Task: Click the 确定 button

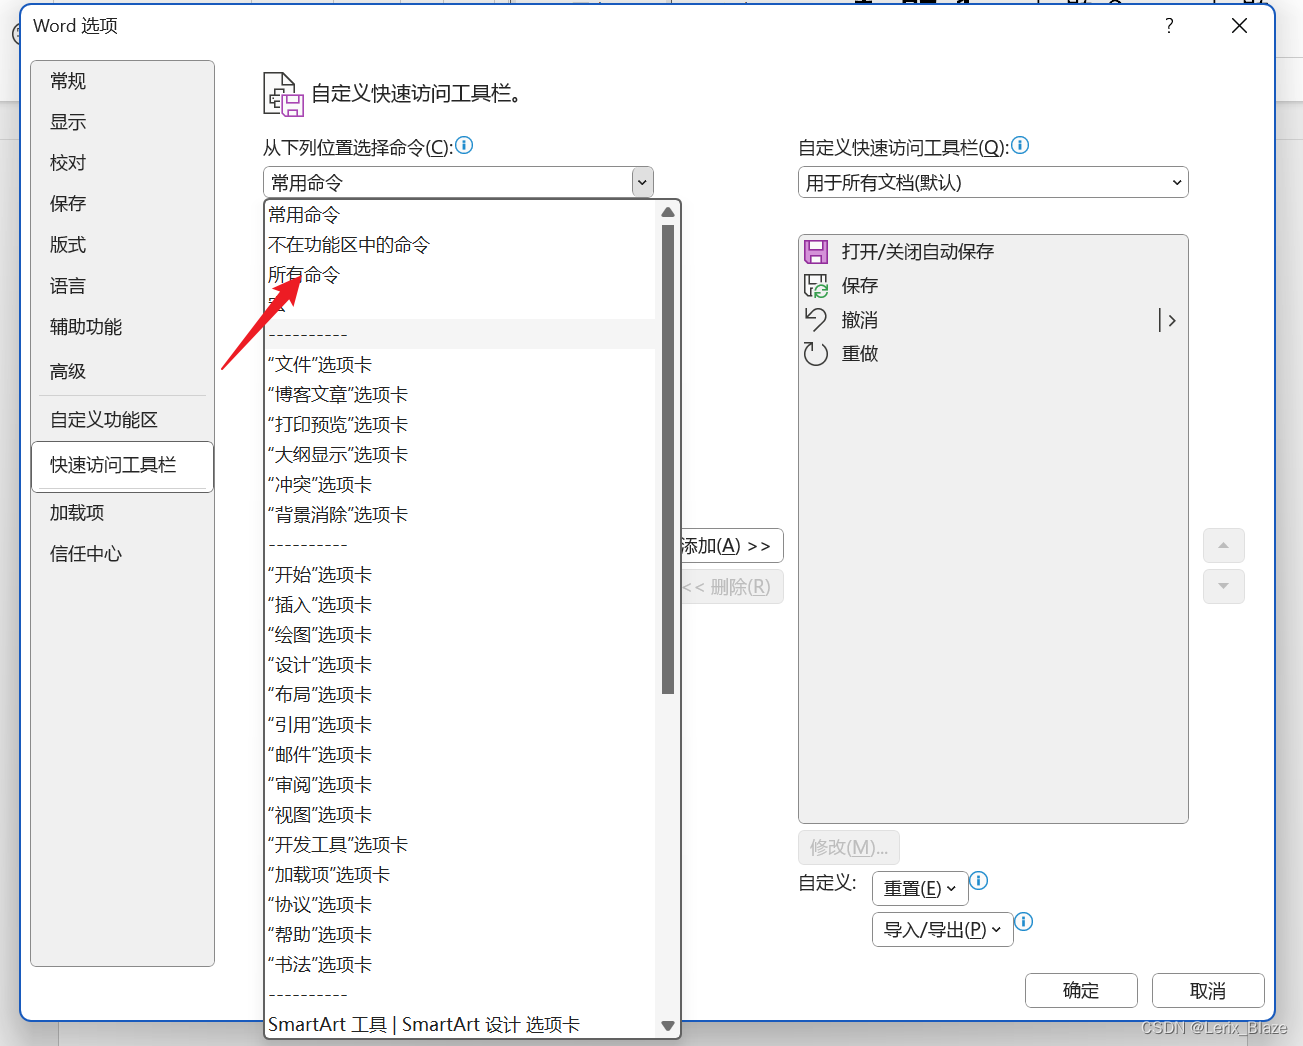Action: coord(1081,990)
